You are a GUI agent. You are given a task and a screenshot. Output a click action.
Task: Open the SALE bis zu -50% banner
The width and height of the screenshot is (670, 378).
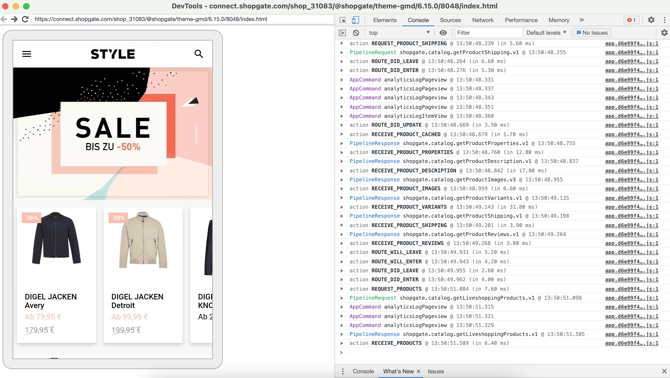click(113, 134)
